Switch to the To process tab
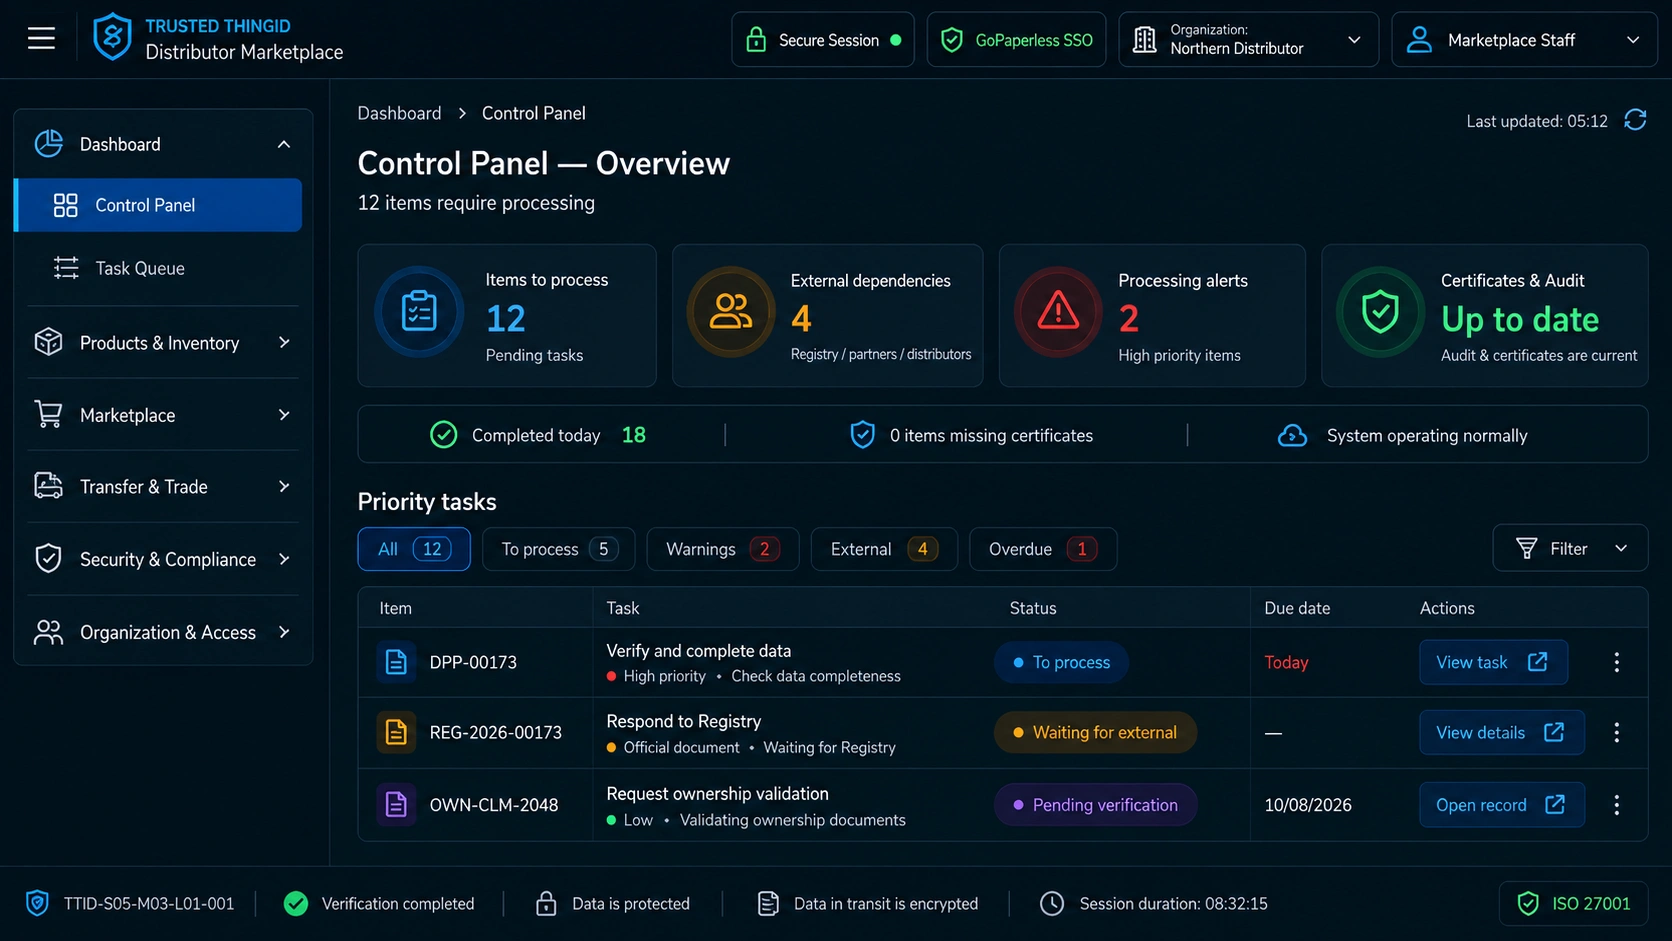Screen dimensions: 1672x941 click(x=560, y=549)
